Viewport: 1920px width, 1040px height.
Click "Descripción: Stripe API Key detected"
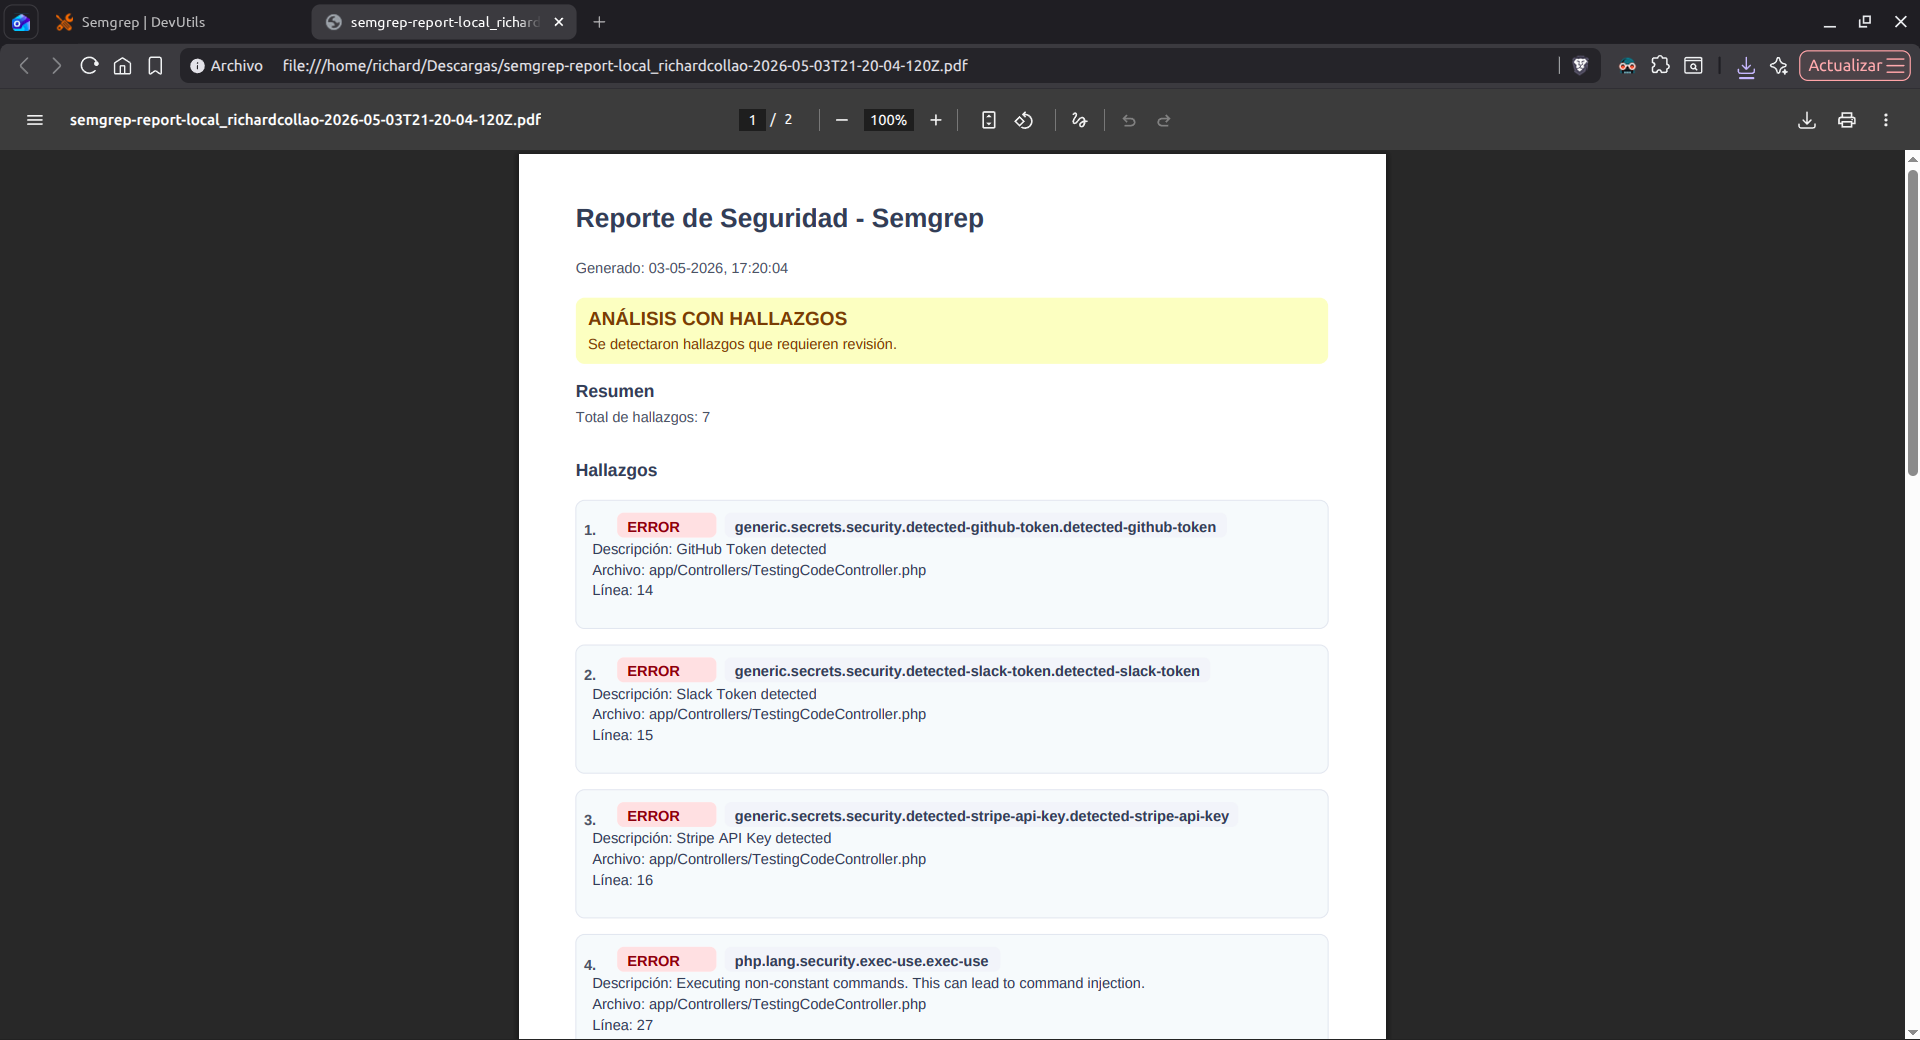711,838
